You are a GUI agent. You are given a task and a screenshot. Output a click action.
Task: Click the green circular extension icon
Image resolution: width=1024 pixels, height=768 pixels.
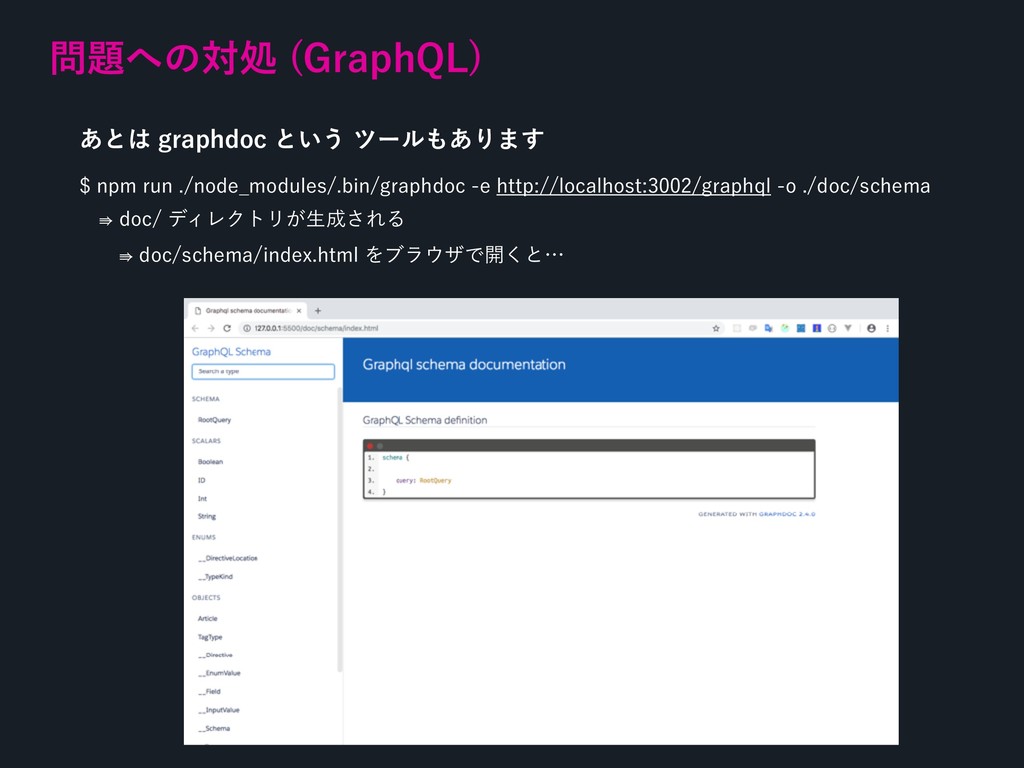click(785, 328)
